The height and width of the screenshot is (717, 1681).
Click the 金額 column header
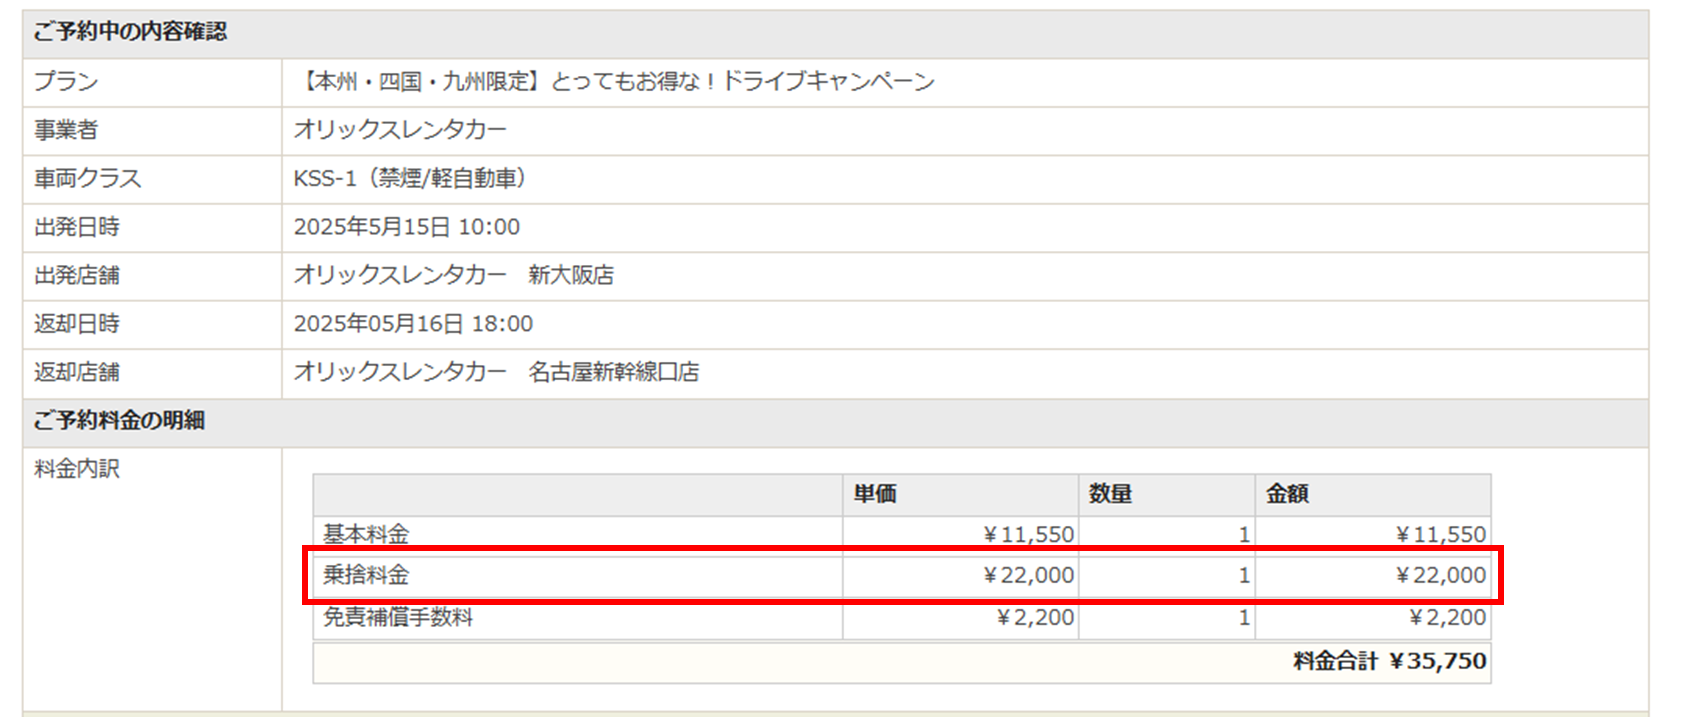pos(1287,494)
